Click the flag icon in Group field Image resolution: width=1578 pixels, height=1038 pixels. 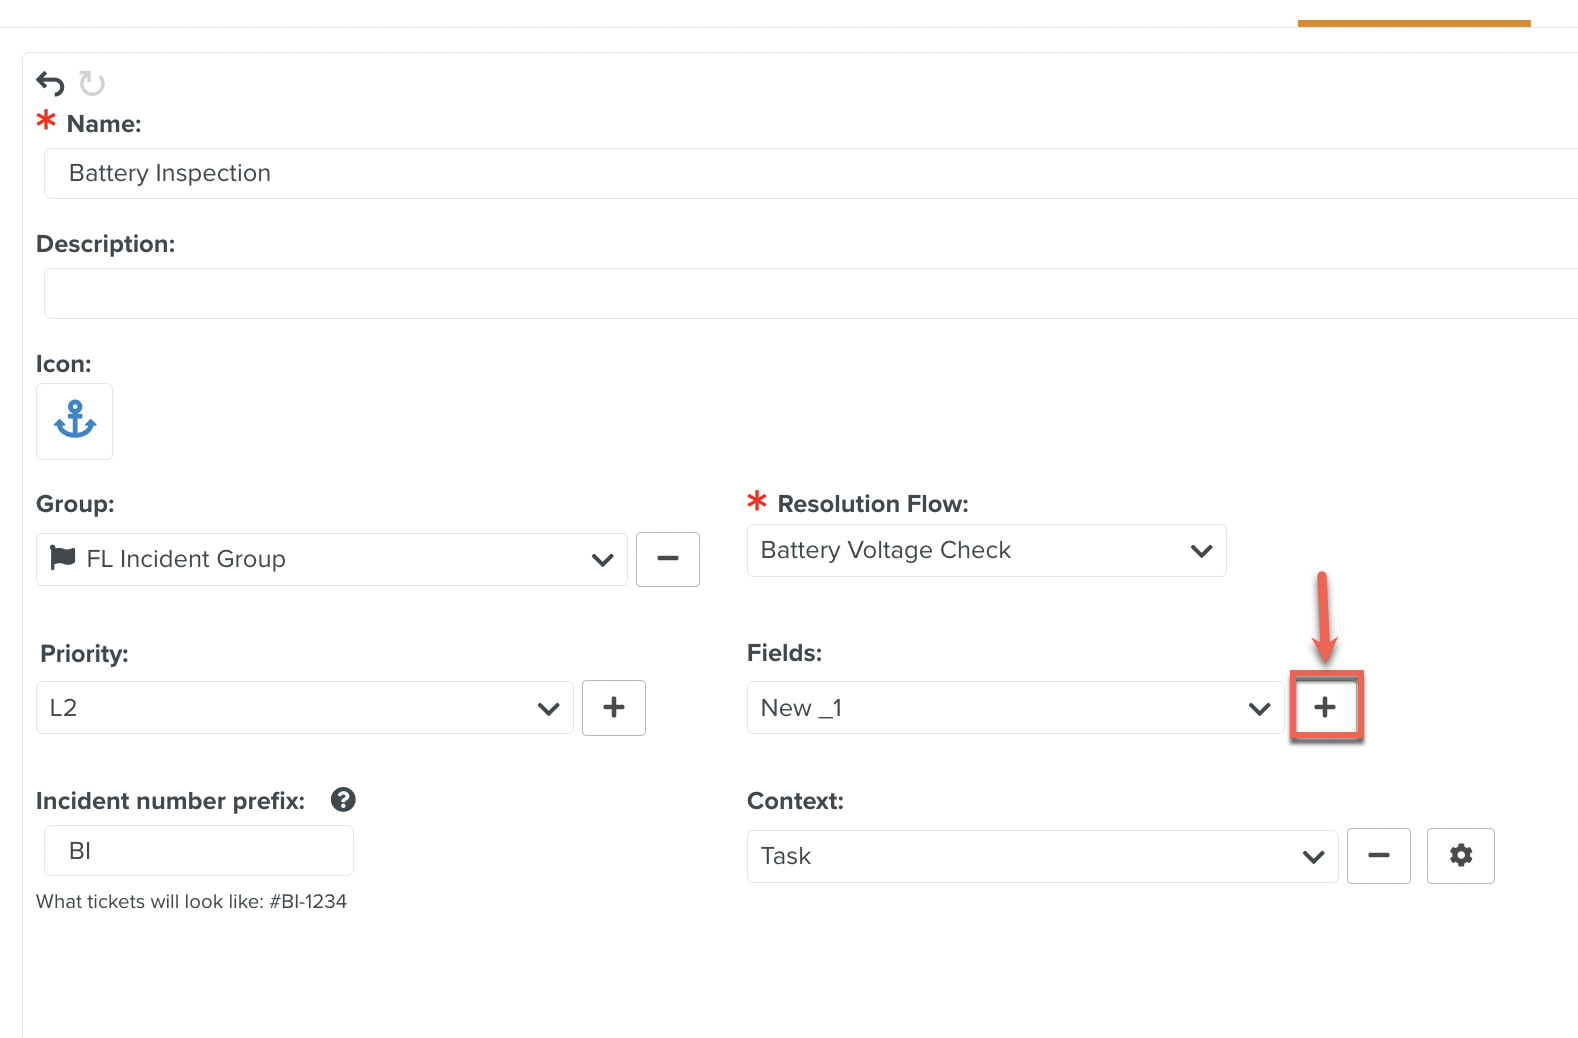pos(63,558)
